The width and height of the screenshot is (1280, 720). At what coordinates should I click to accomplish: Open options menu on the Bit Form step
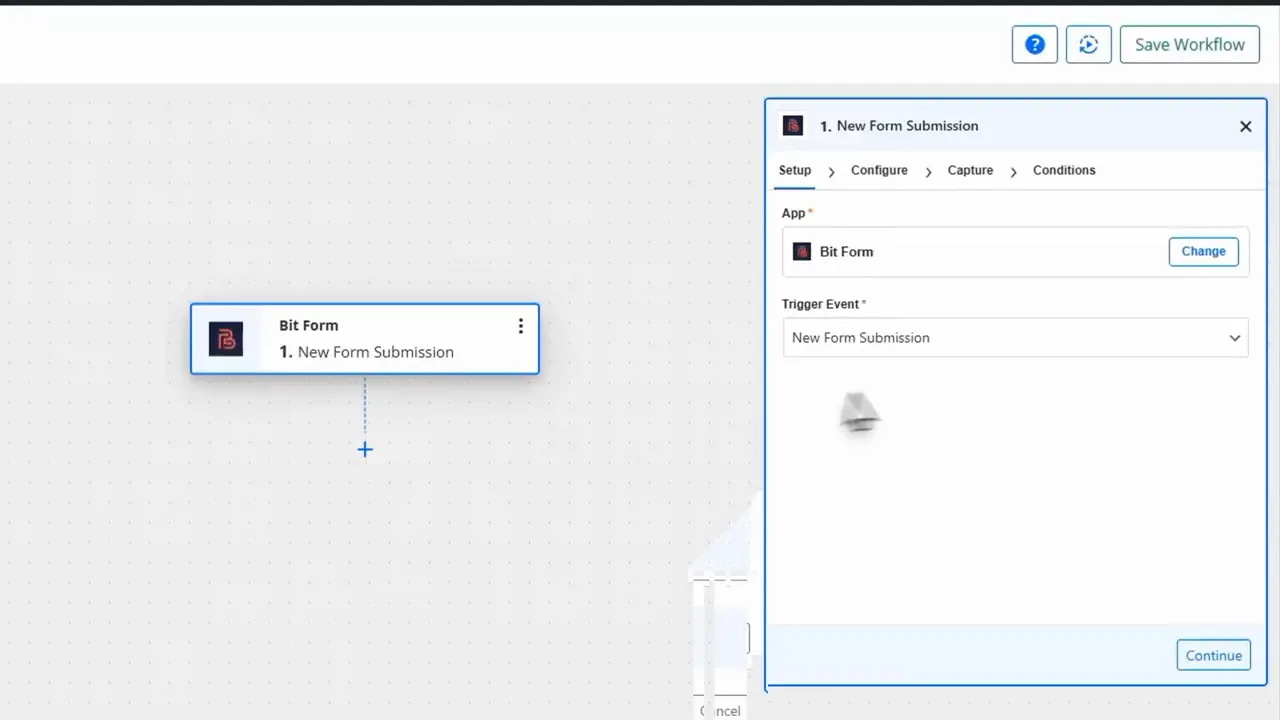click(520, 326)
